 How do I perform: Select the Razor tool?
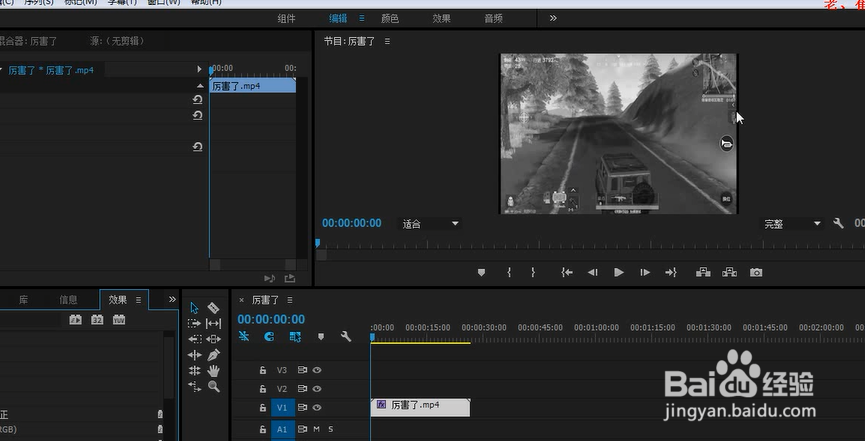(213, 308)
